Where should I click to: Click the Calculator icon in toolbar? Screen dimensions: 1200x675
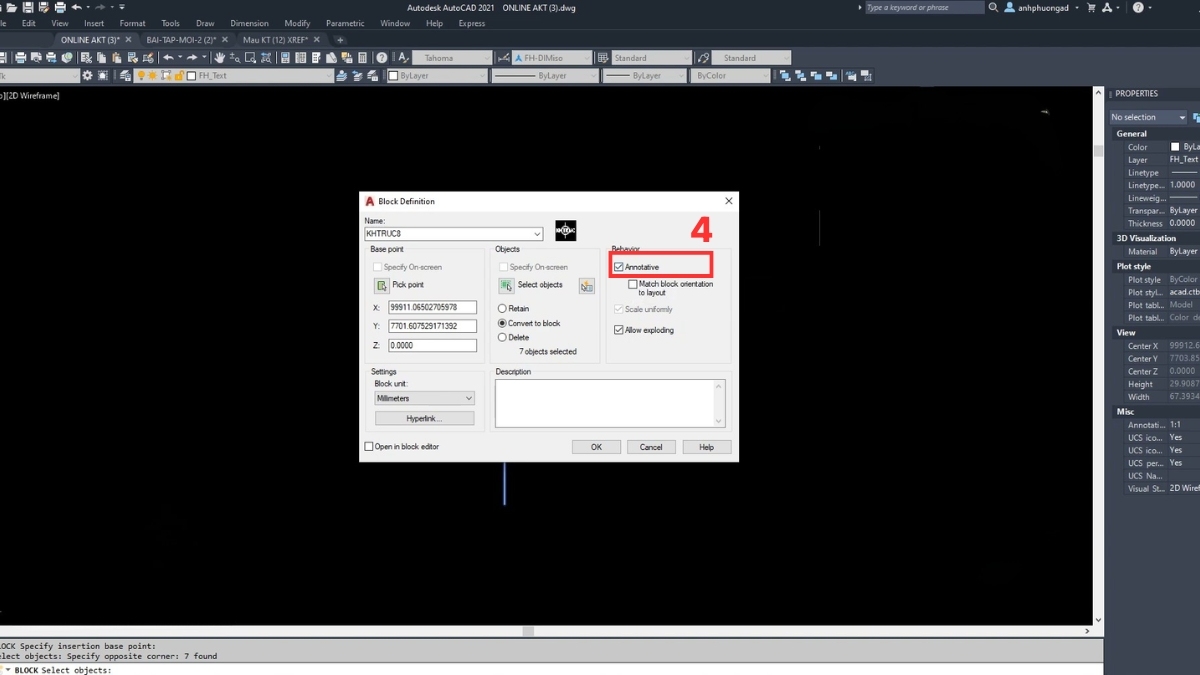tap(363, 58)
